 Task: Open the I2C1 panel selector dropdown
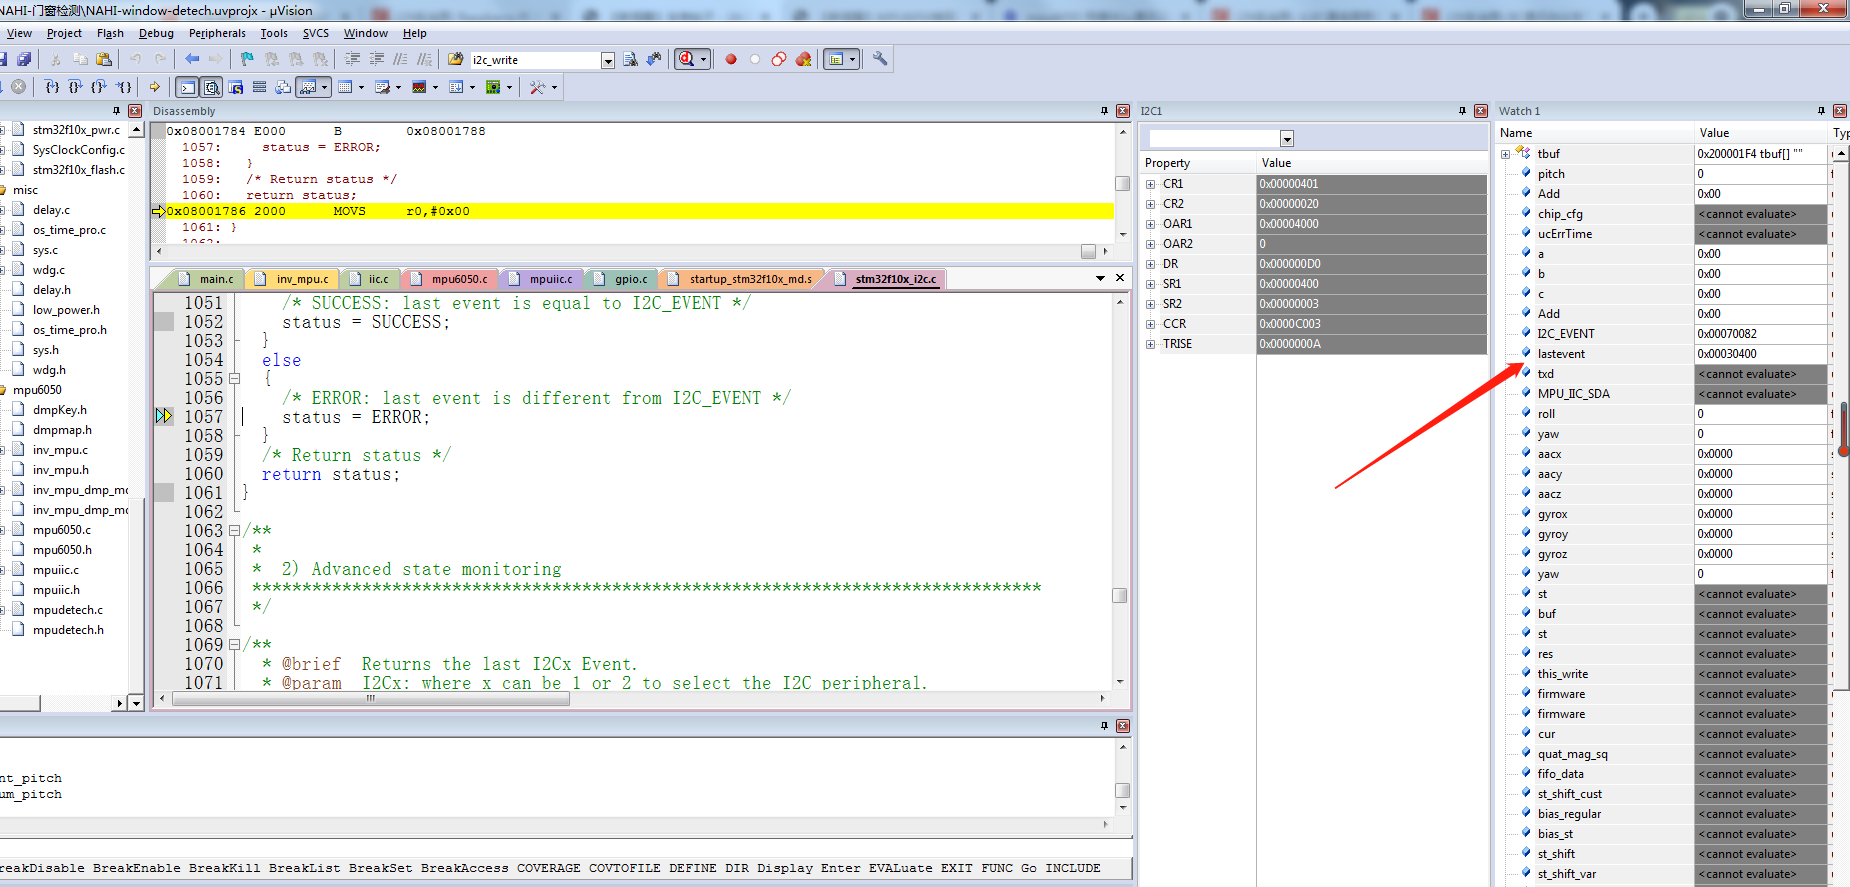coord(1287,139)
